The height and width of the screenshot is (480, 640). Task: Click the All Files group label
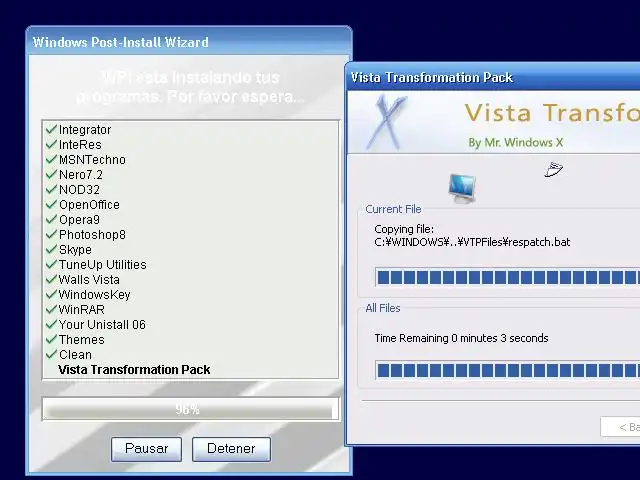coord(383,308)
